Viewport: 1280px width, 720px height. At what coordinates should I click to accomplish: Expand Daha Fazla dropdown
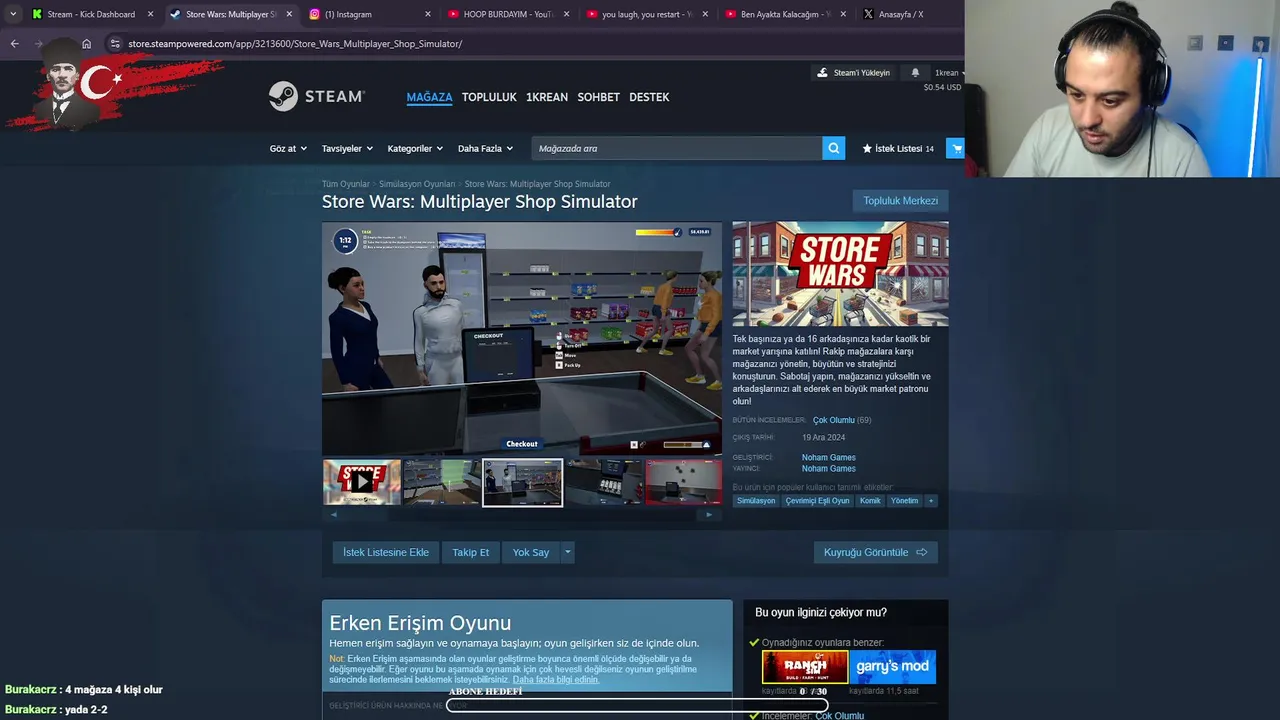pos(485,148)
